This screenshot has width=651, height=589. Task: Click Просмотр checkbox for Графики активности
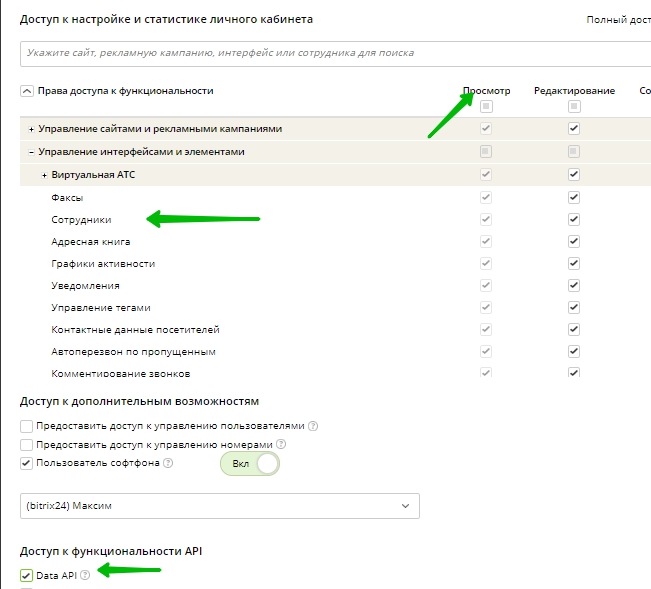486,263
